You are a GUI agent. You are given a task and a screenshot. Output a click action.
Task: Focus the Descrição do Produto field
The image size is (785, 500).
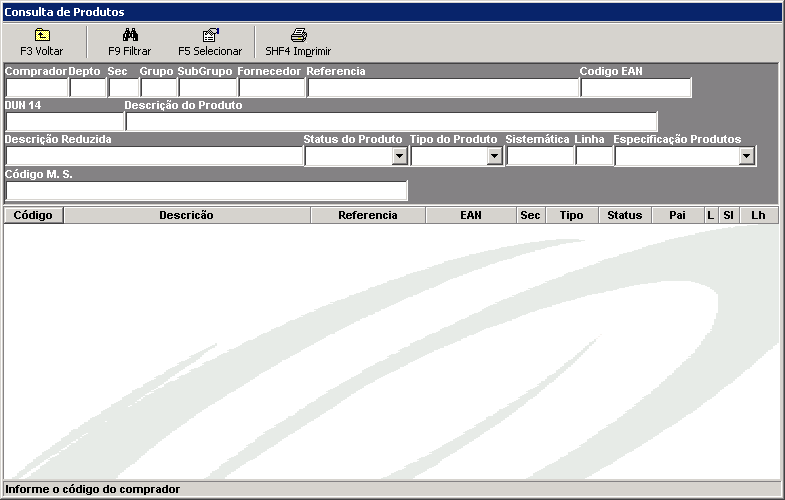point(391,122)
